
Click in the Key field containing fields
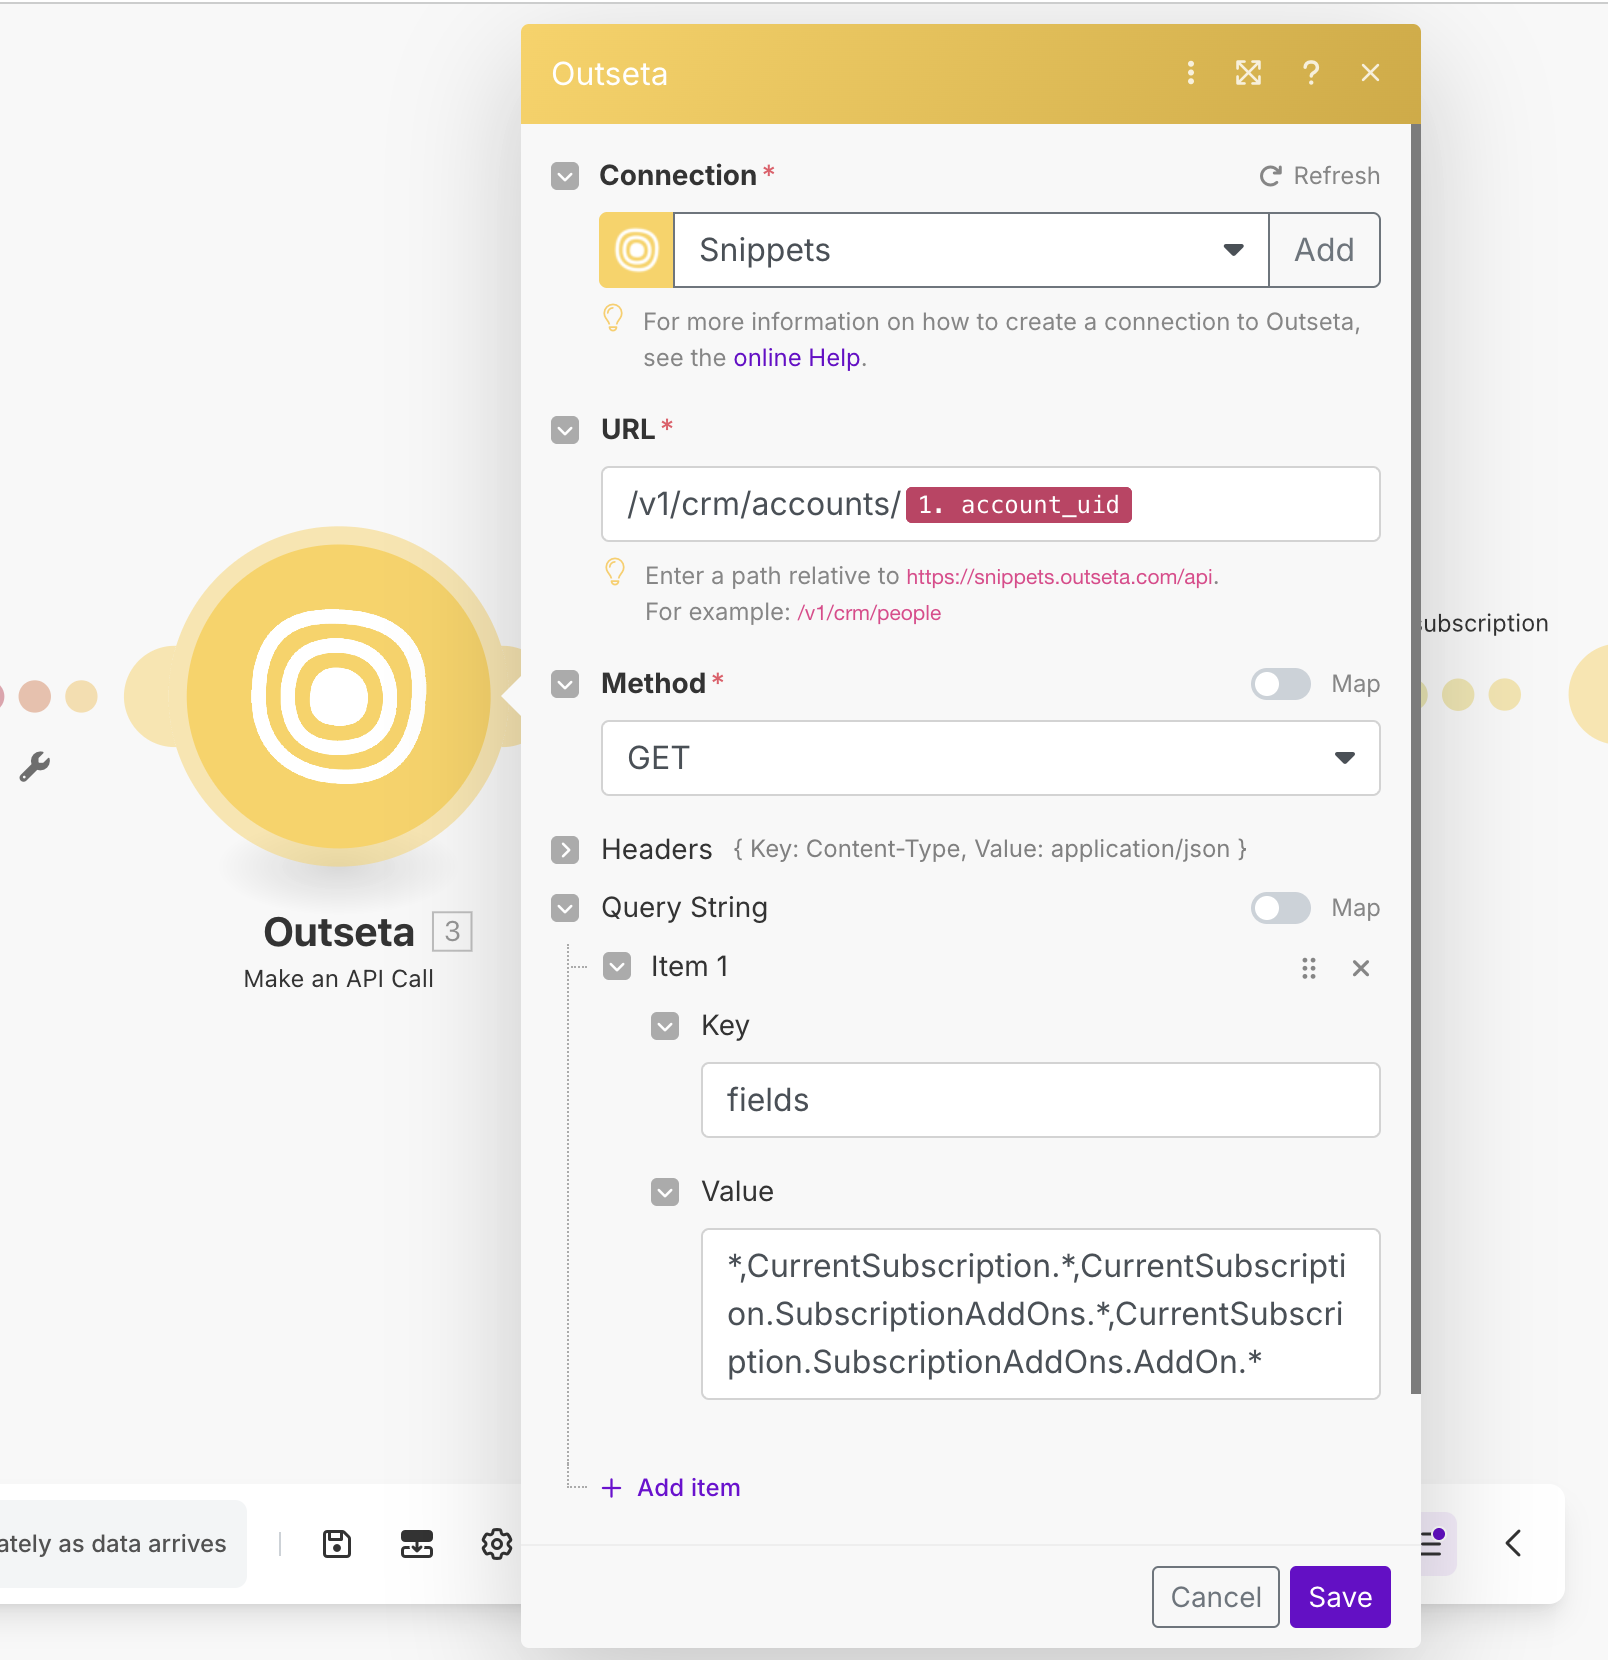tap(1040, 1100)
